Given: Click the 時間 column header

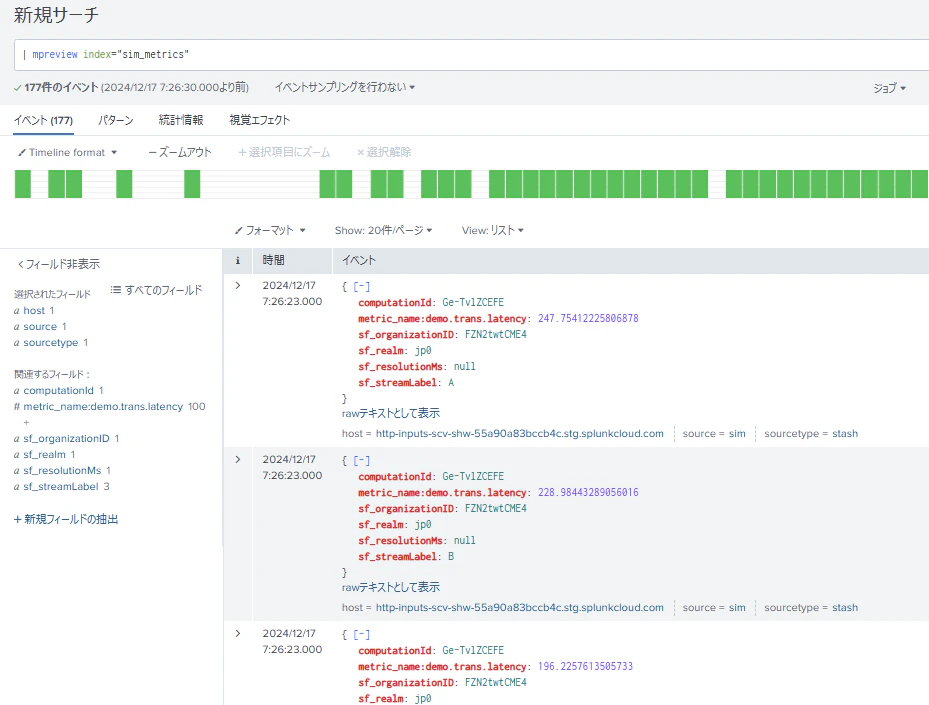Looking at the screenshot, I should 273,260.
